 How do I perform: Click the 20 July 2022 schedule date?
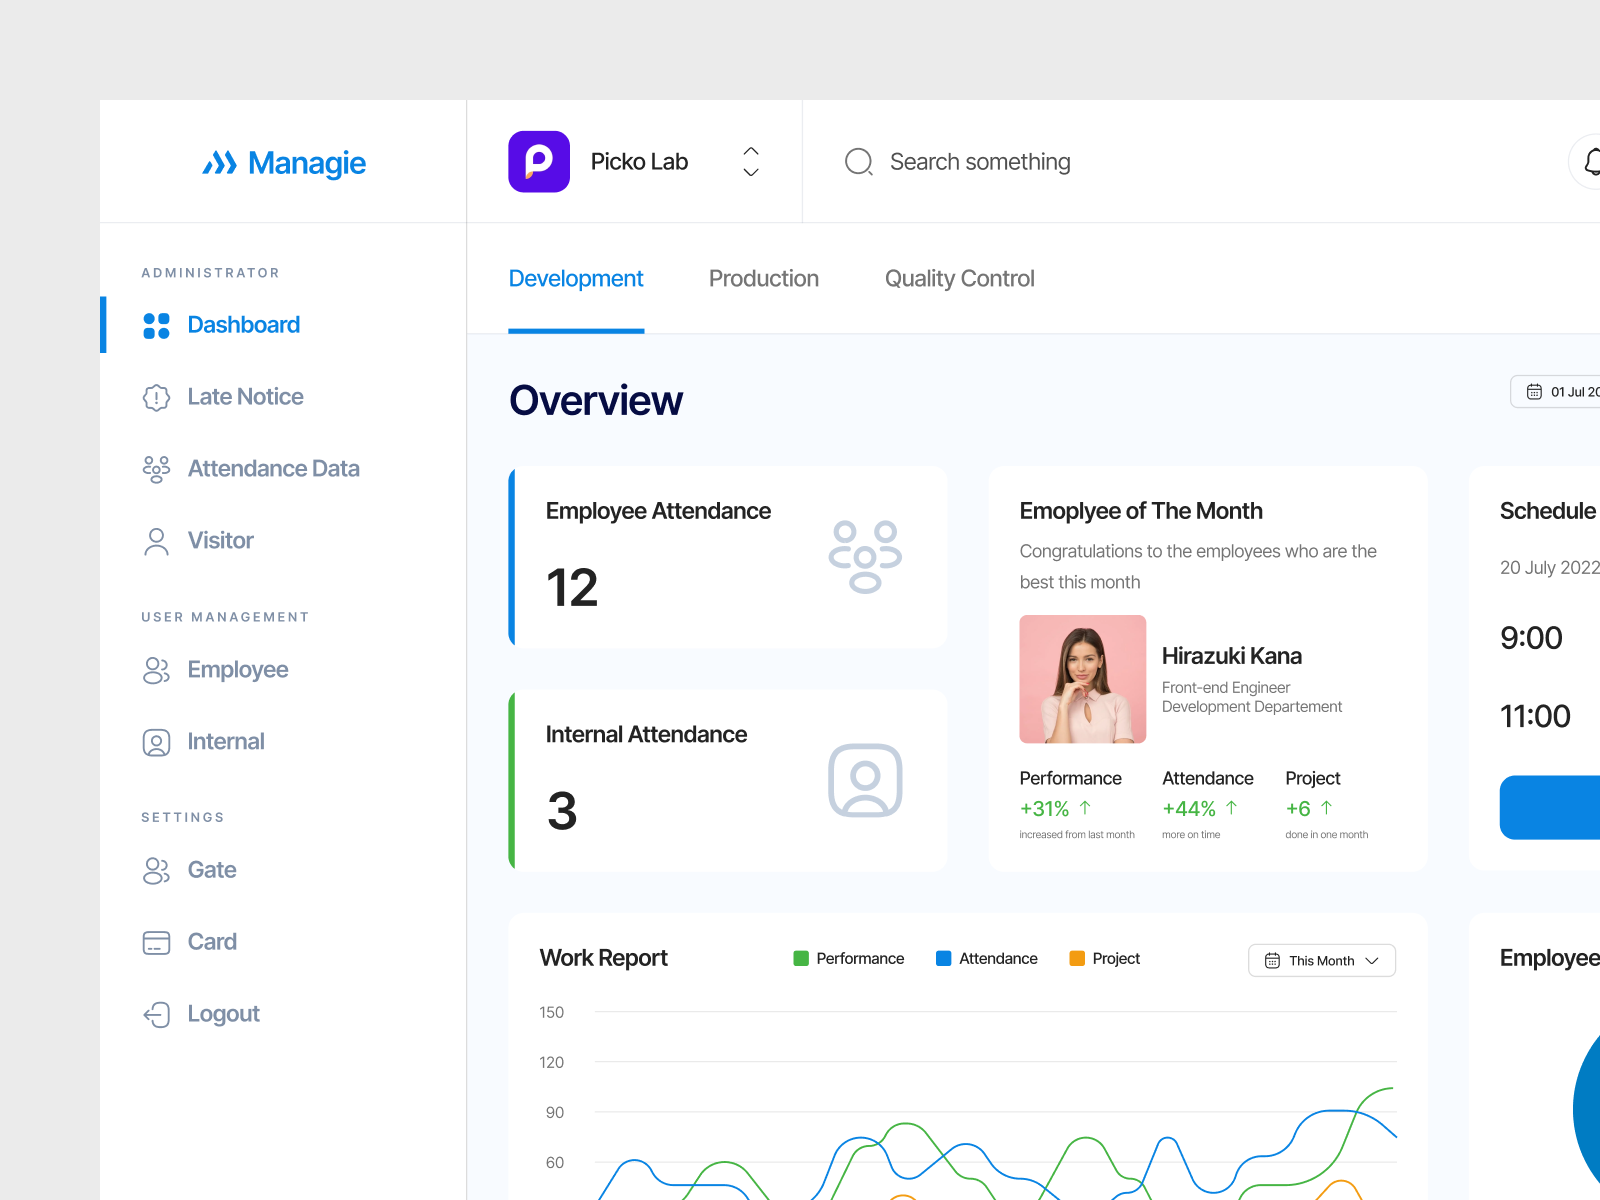pyautogui.click(x=1549, y=568)
